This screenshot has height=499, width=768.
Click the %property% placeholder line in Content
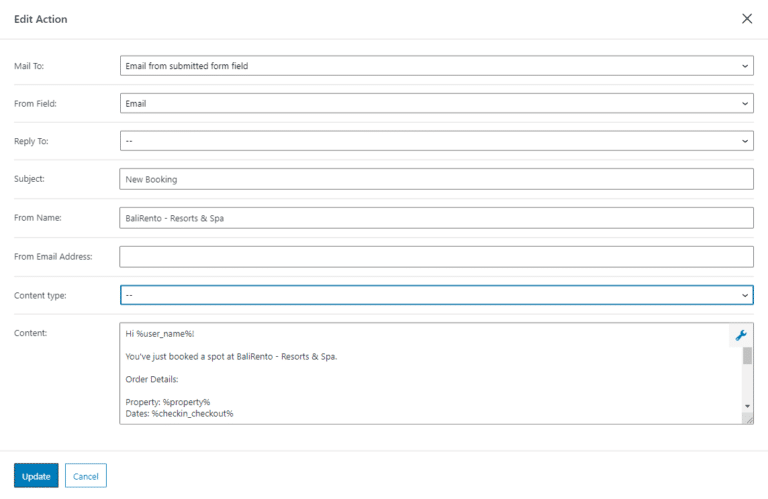168,401
